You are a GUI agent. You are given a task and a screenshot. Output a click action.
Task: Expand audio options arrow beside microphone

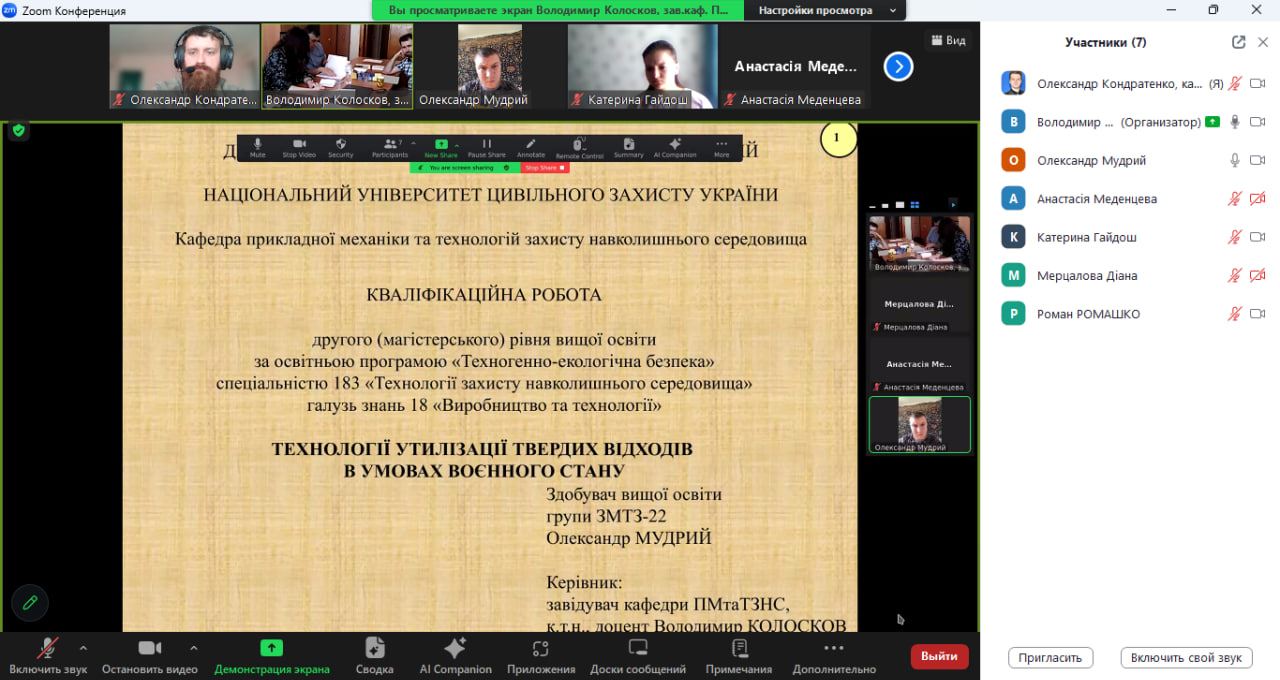tap(83, 647)
